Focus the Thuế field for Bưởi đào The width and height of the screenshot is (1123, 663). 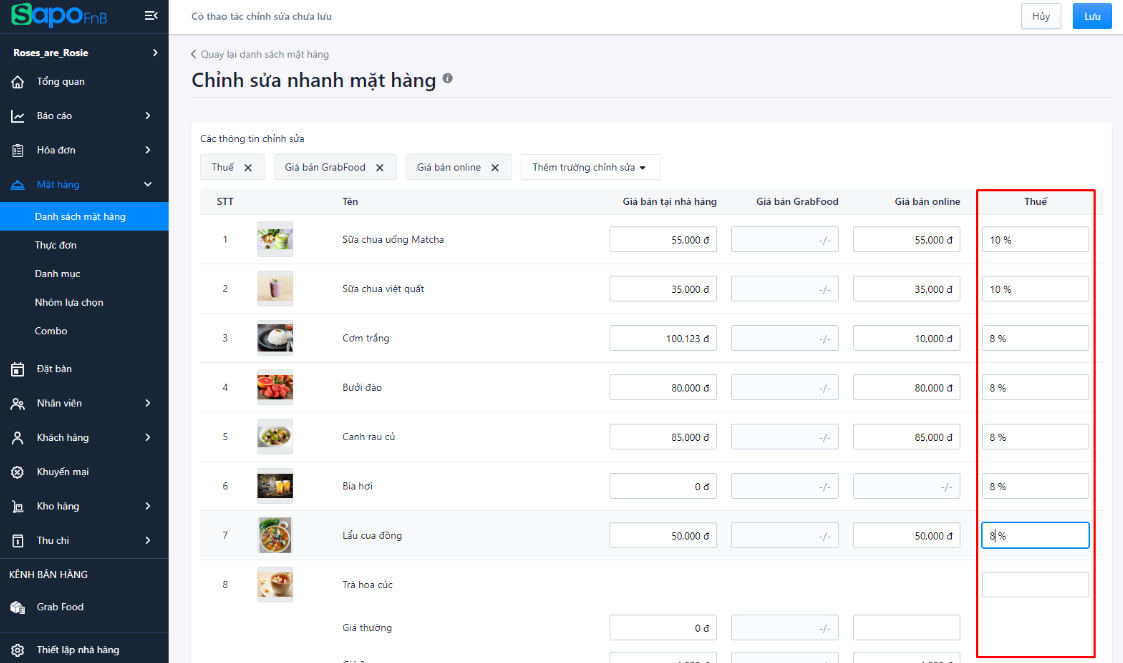tap(1036, 387)
